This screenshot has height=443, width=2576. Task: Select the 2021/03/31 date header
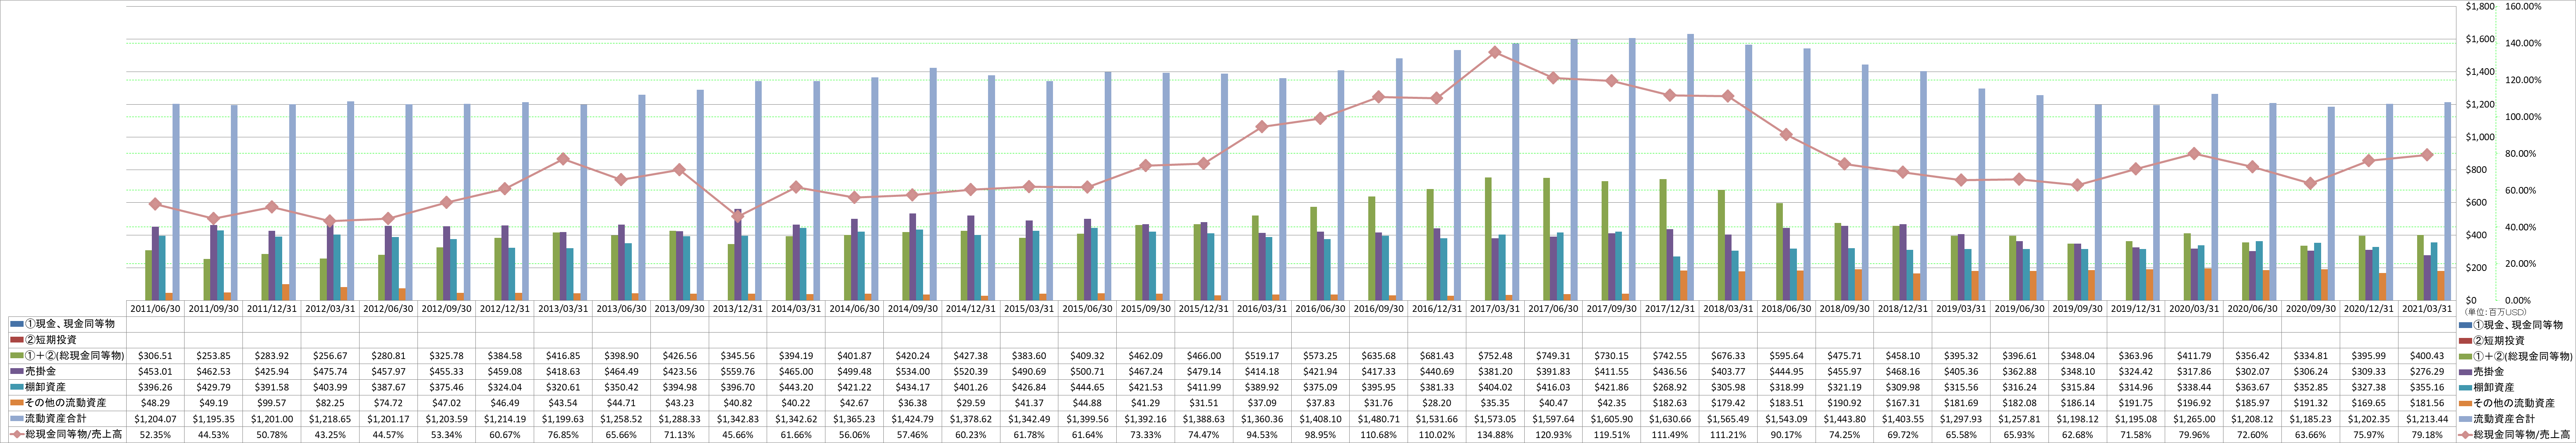click(x=2427, y=309)
